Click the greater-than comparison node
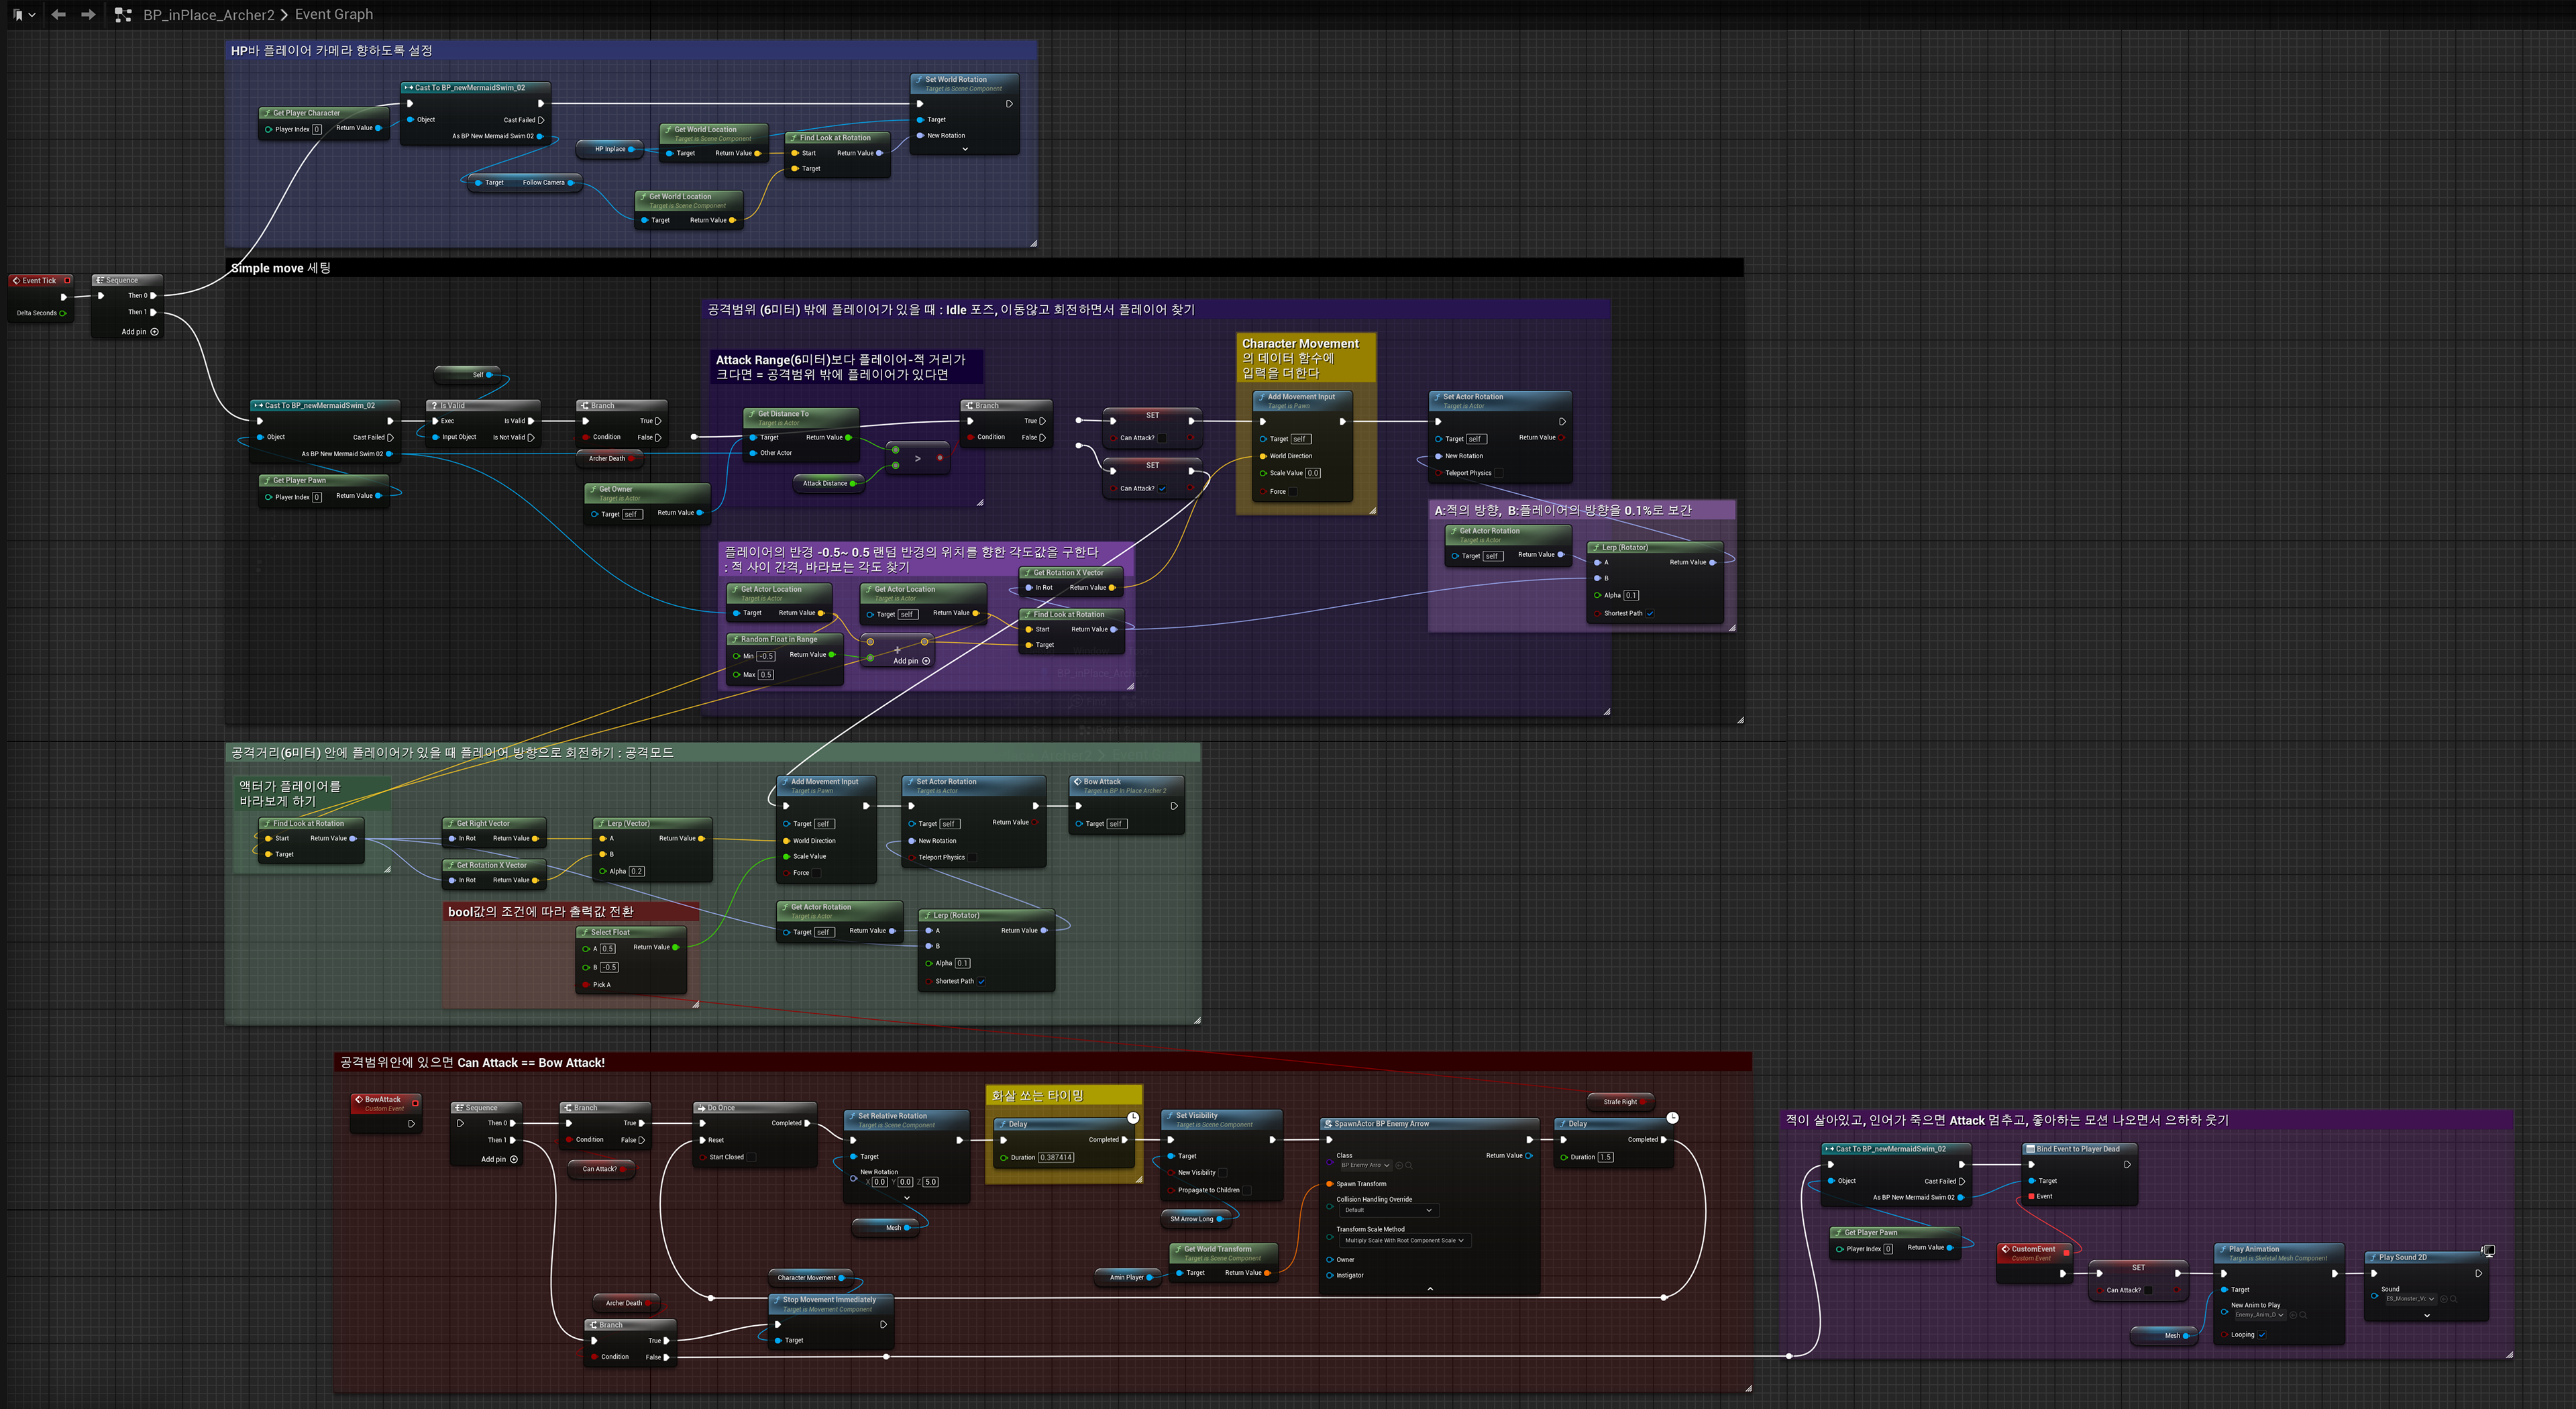2576x1409 pixels. tap(917, 458)
